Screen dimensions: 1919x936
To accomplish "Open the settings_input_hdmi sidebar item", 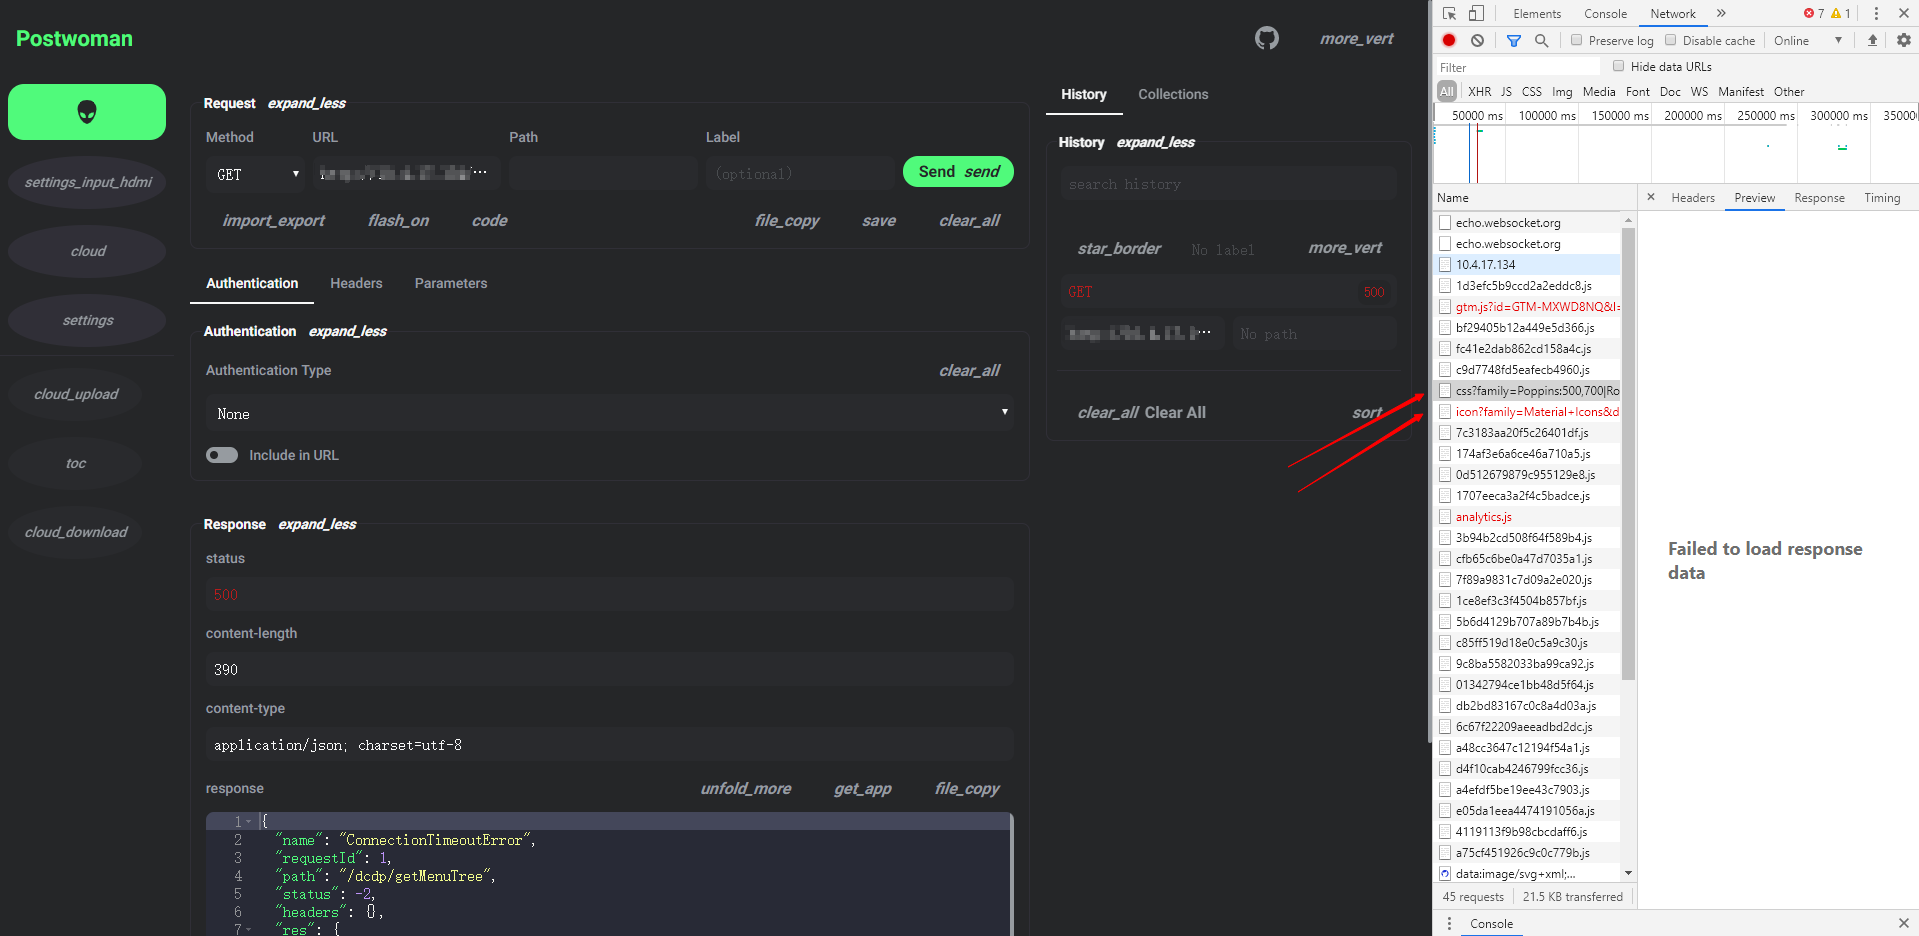I will tap(87, 182).
